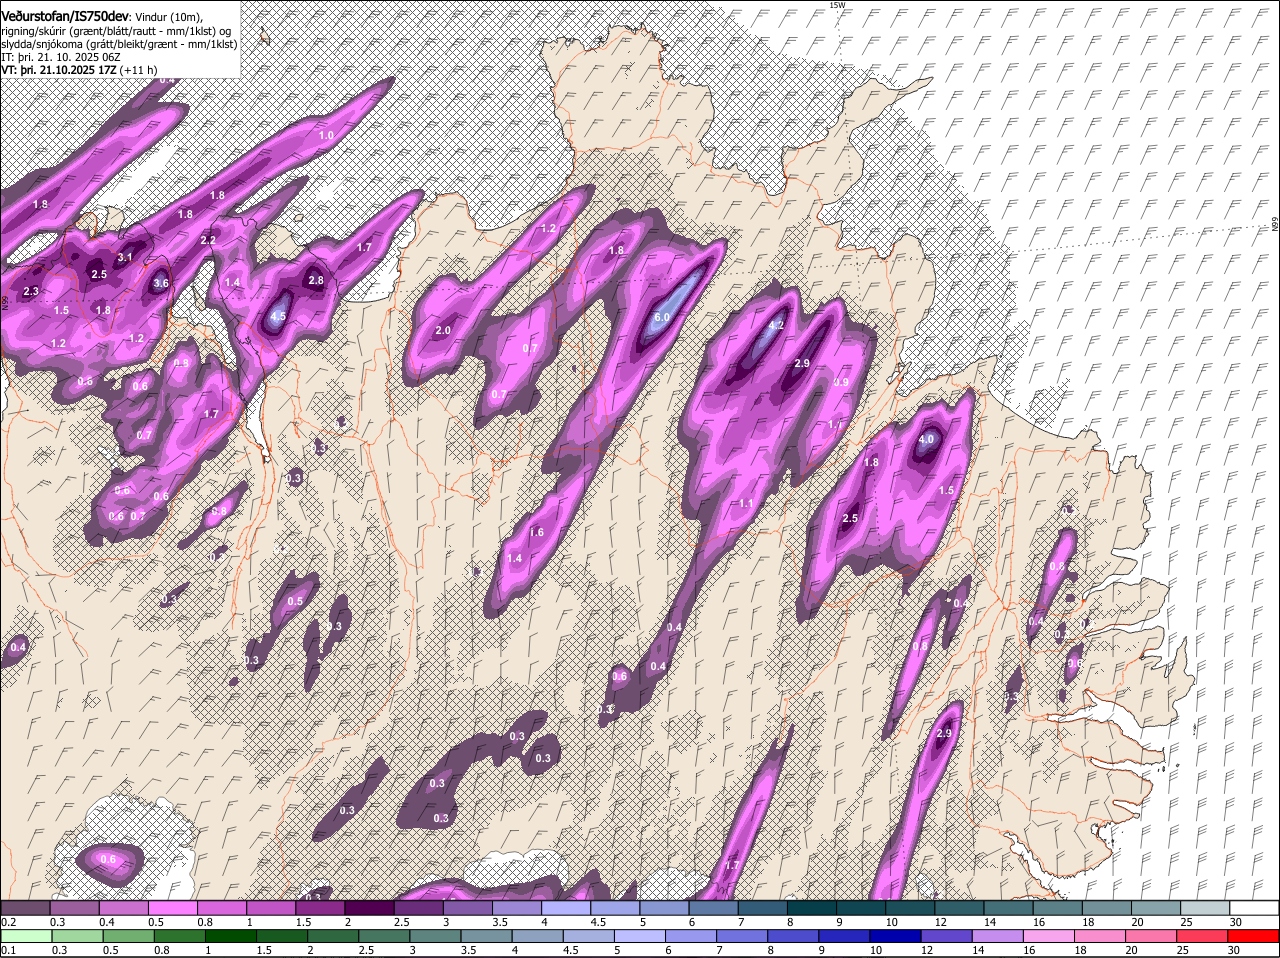Click the 3.6 precipitation value label
The height and width of the screenshot is (958, 1280).
tap(161, 284)
